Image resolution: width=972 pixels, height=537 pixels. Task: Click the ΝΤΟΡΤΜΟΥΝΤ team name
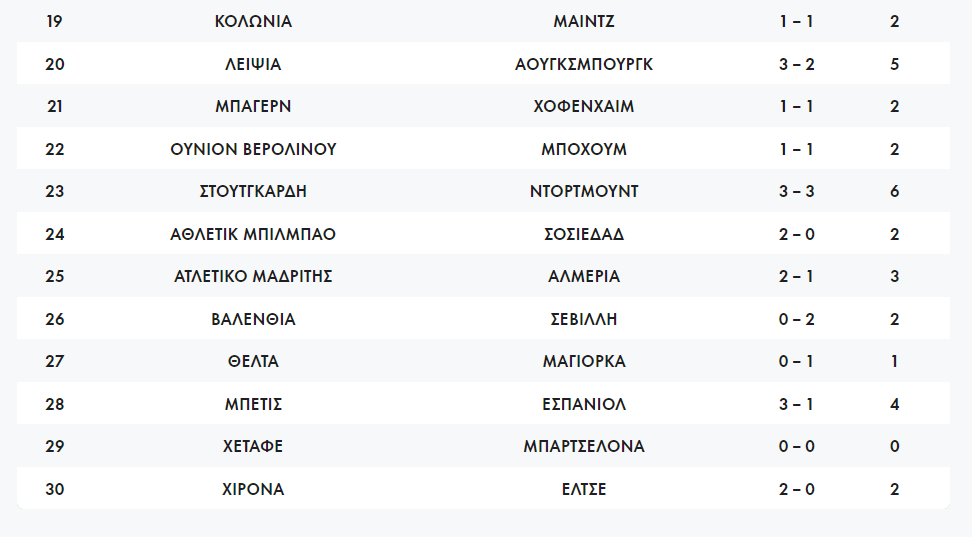click(584, 191)
